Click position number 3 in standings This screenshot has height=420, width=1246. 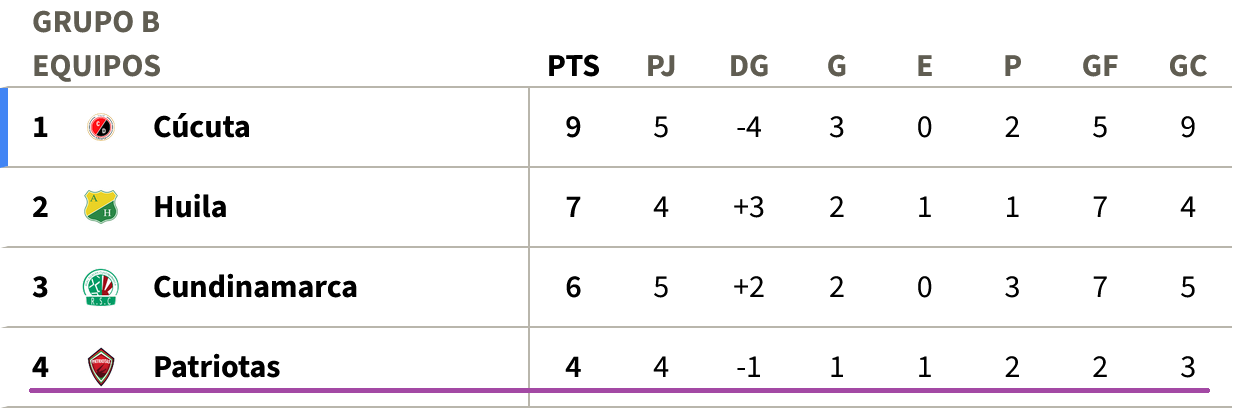tap(40, 287)
